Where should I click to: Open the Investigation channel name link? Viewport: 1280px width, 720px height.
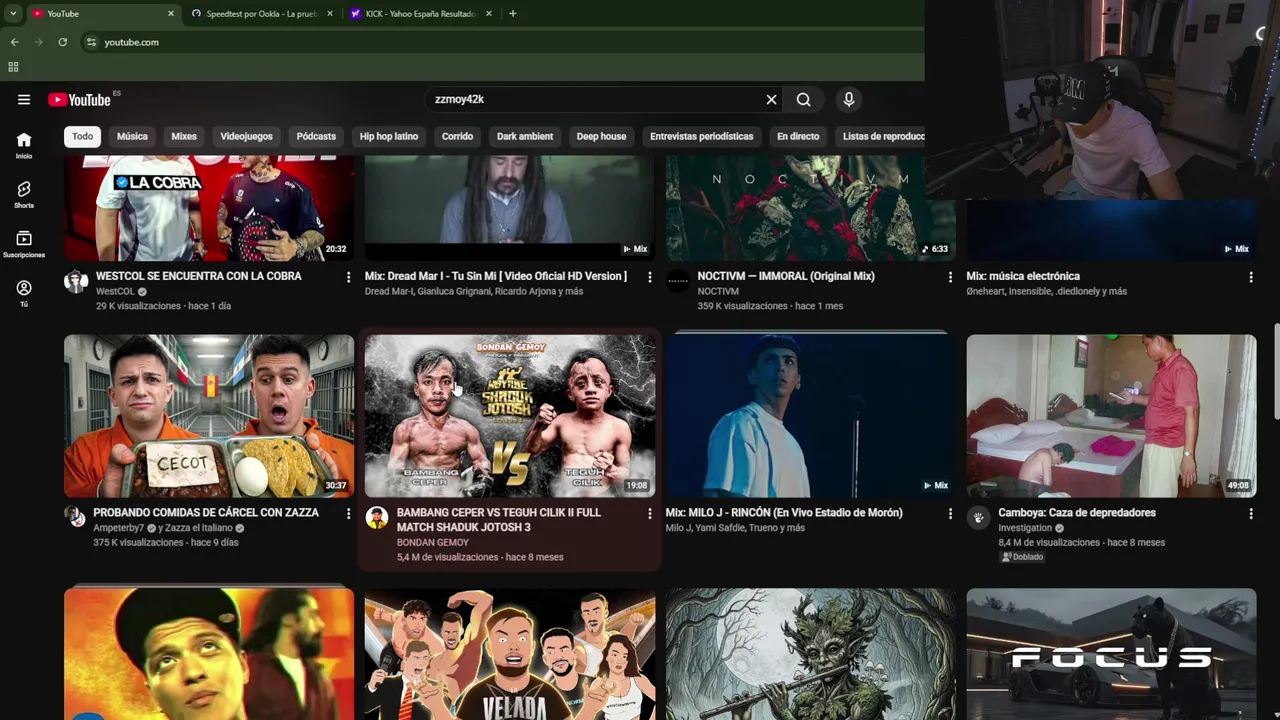click(x=1025, y=528)
